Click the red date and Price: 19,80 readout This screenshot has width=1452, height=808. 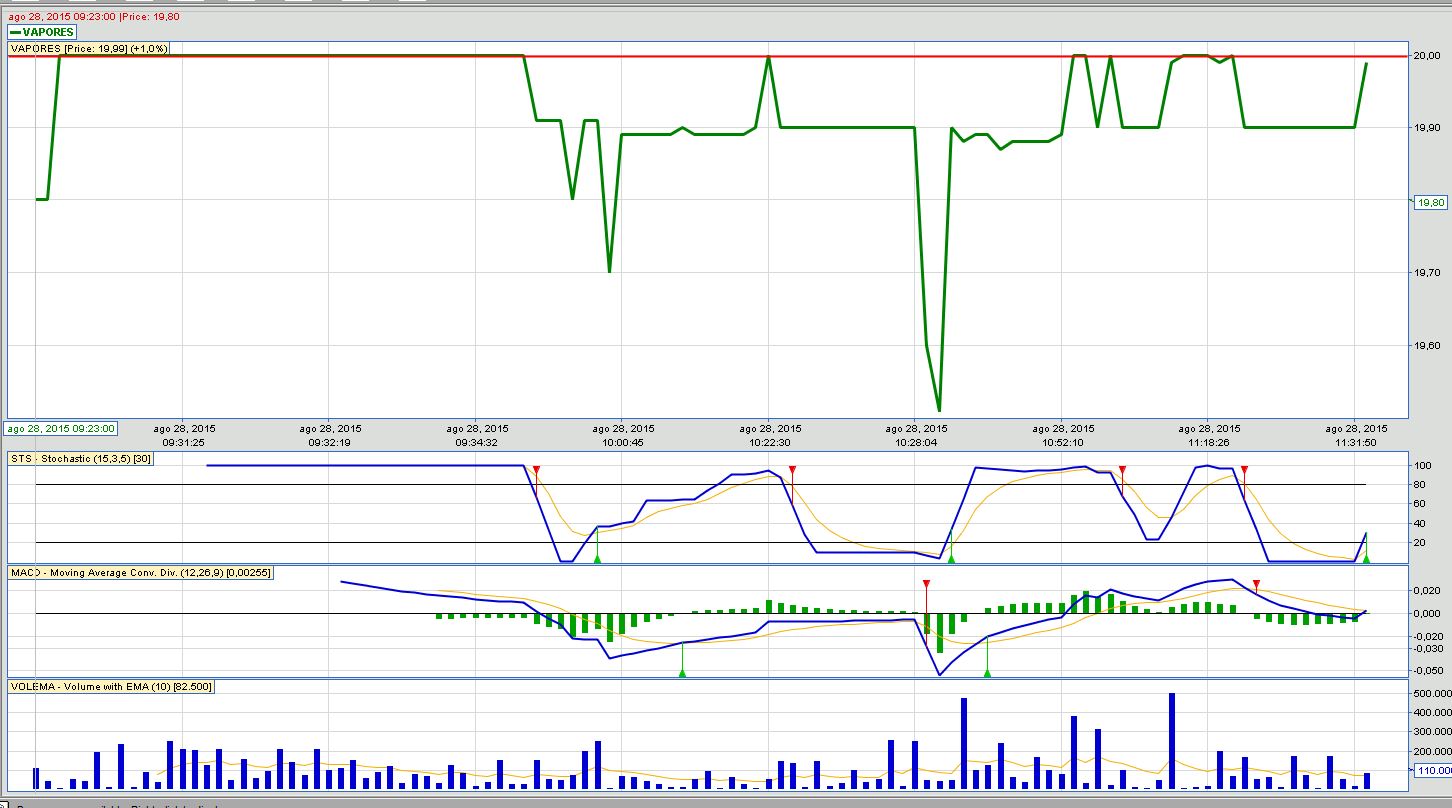(x=96, y=17)
